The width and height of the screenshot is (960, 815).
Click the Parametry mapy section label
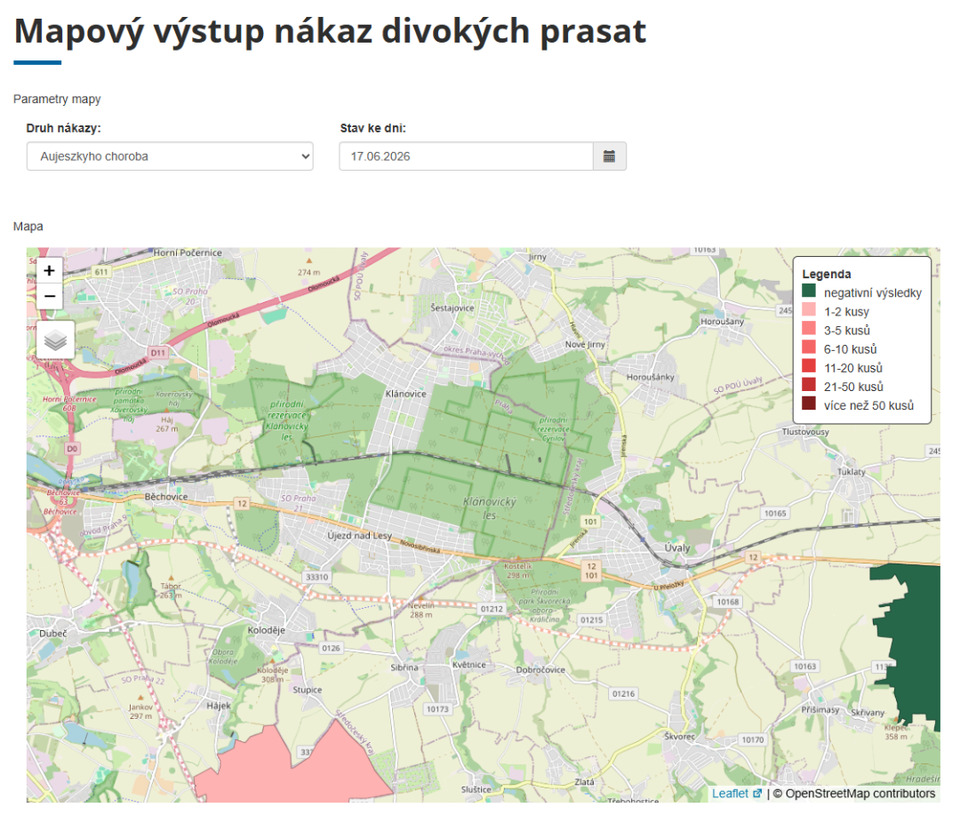click(x=57, y=99)
